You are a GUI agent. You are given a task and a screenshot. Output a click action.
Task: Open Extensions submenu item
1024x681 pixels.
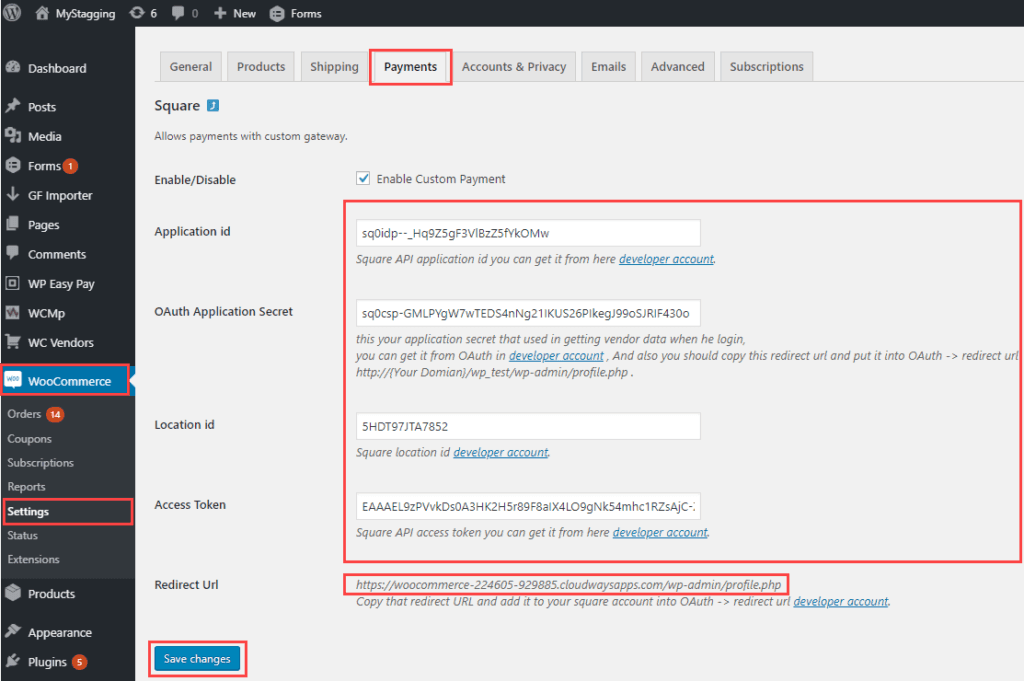coord(33,560)
